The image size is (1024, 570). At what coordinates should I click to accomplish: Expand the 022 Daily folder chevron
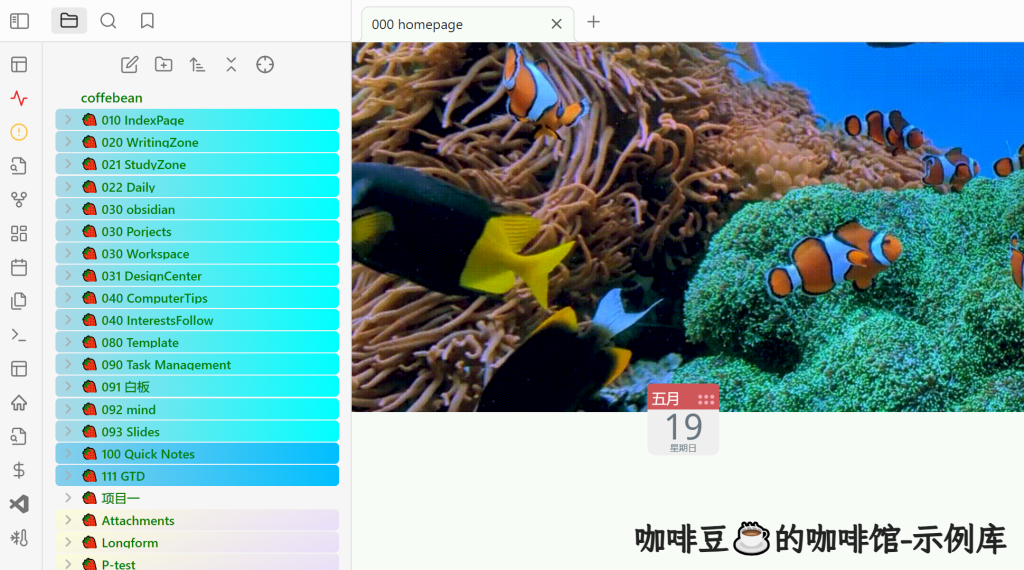(68, 187)
